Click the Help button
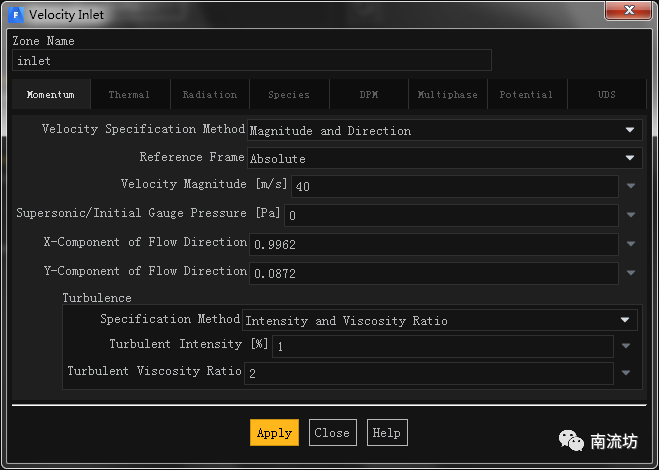This screenshot has width=659, height=470. tap(386, 433)
